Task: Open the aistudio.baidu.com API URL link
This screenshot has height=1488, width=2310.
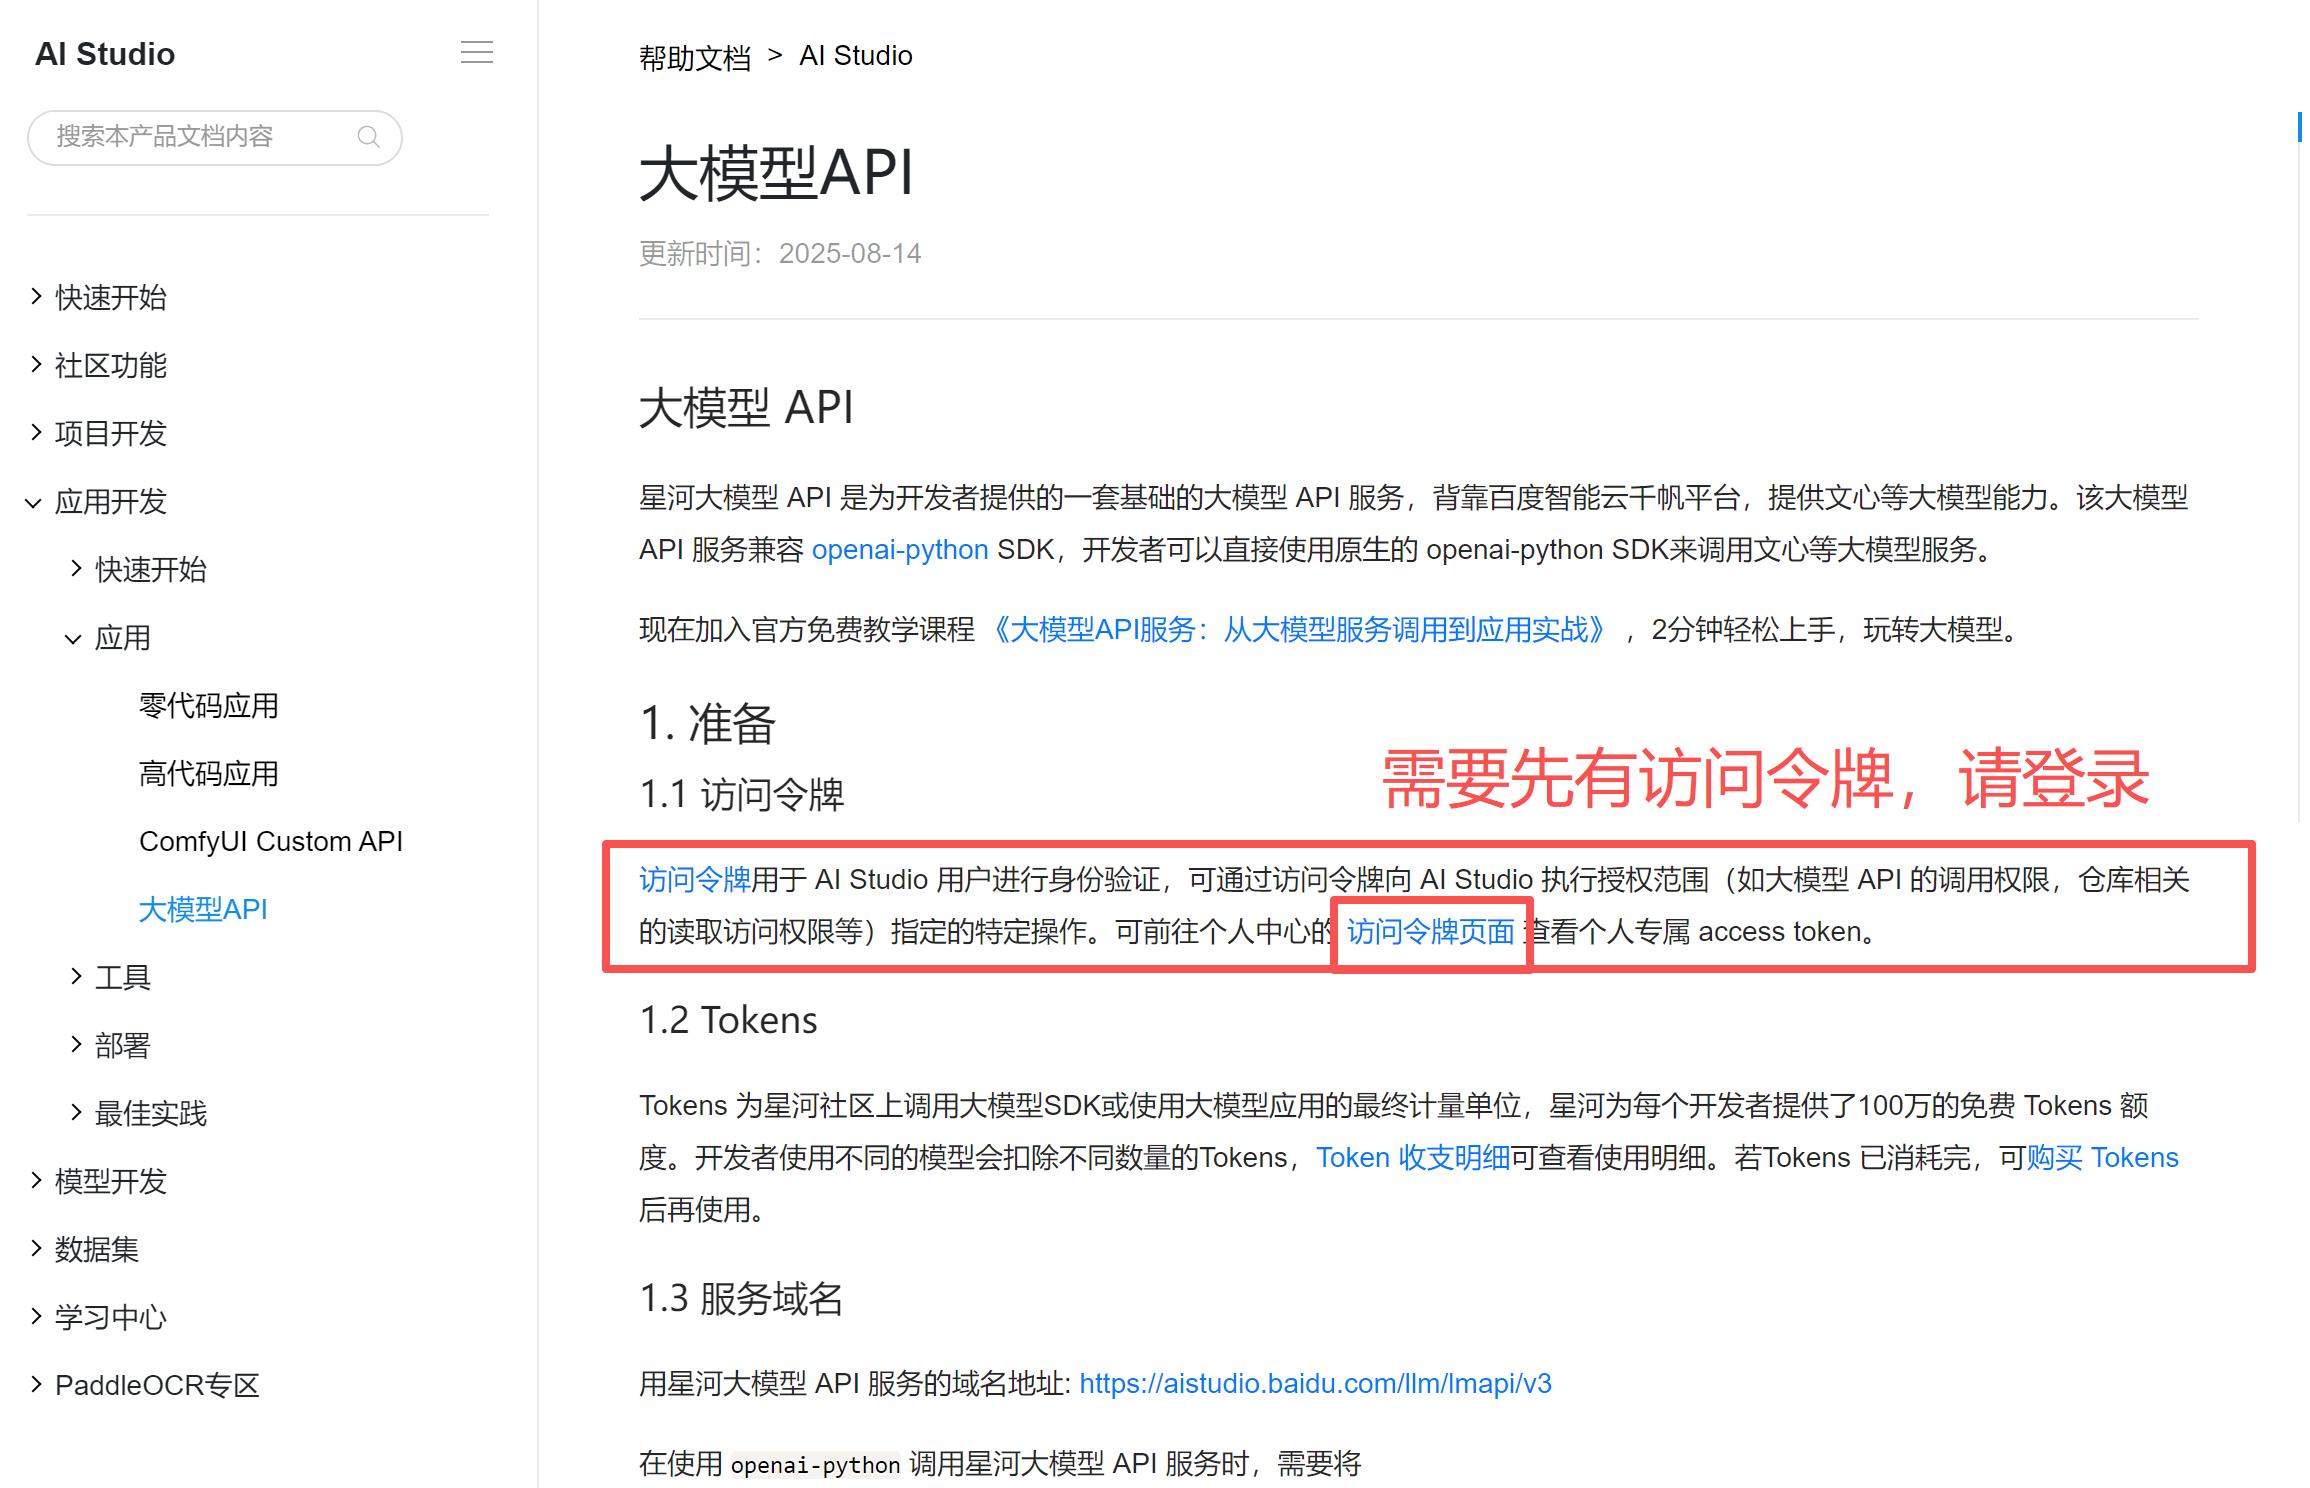Action: pyautogui.click(x=1315, y=1383)
